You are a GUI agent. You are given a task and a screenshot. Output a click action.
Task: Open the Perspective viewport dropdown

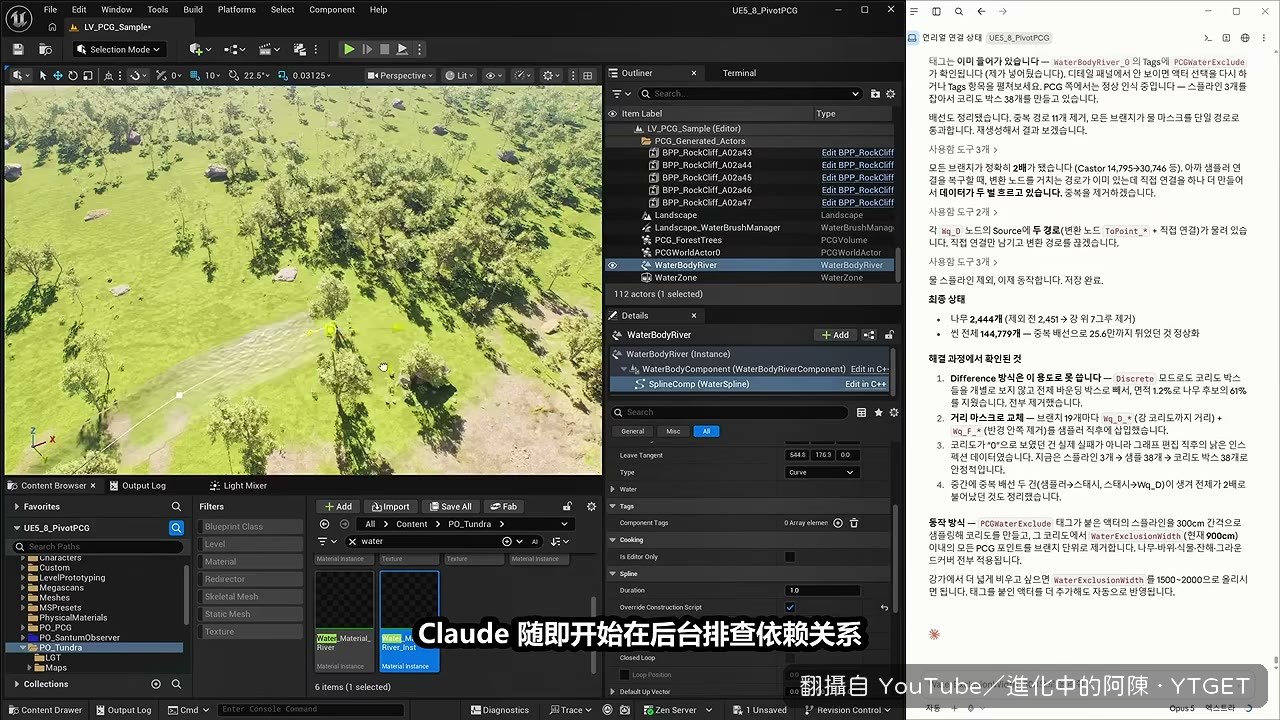tap(400, 75)
